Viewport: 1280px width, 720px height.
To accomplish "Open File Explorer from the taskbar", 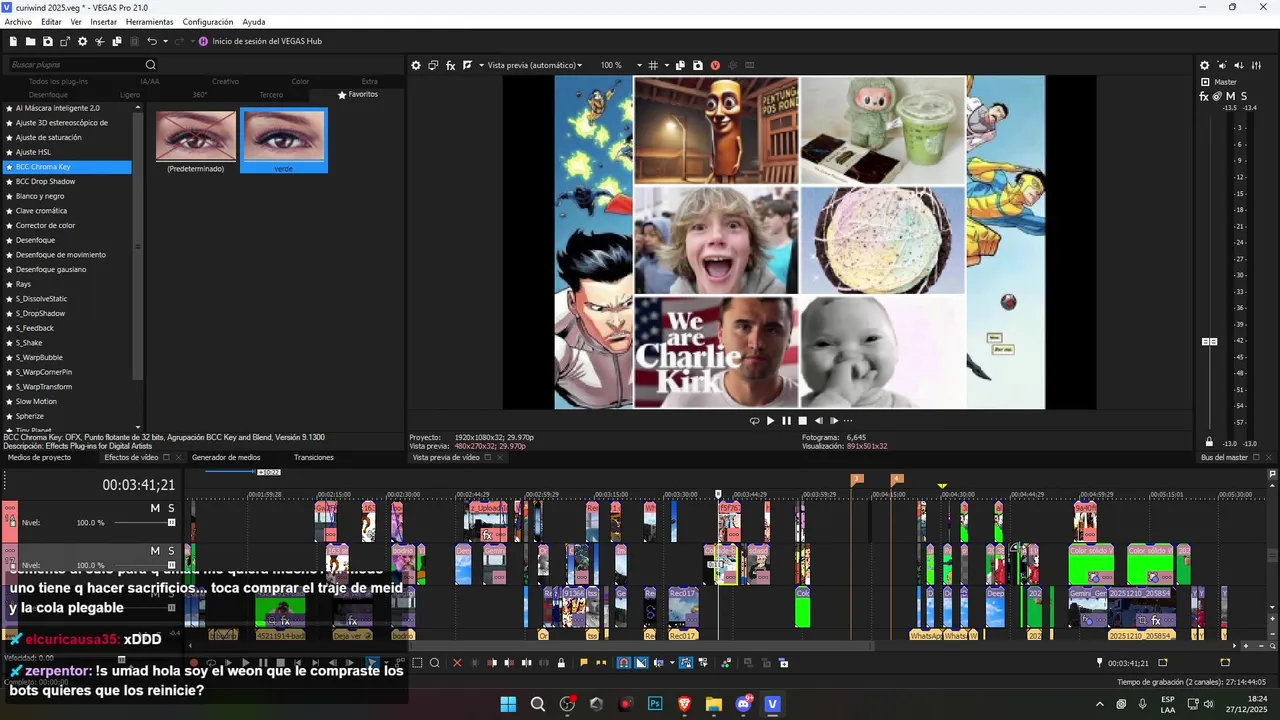I will [714, 704].
